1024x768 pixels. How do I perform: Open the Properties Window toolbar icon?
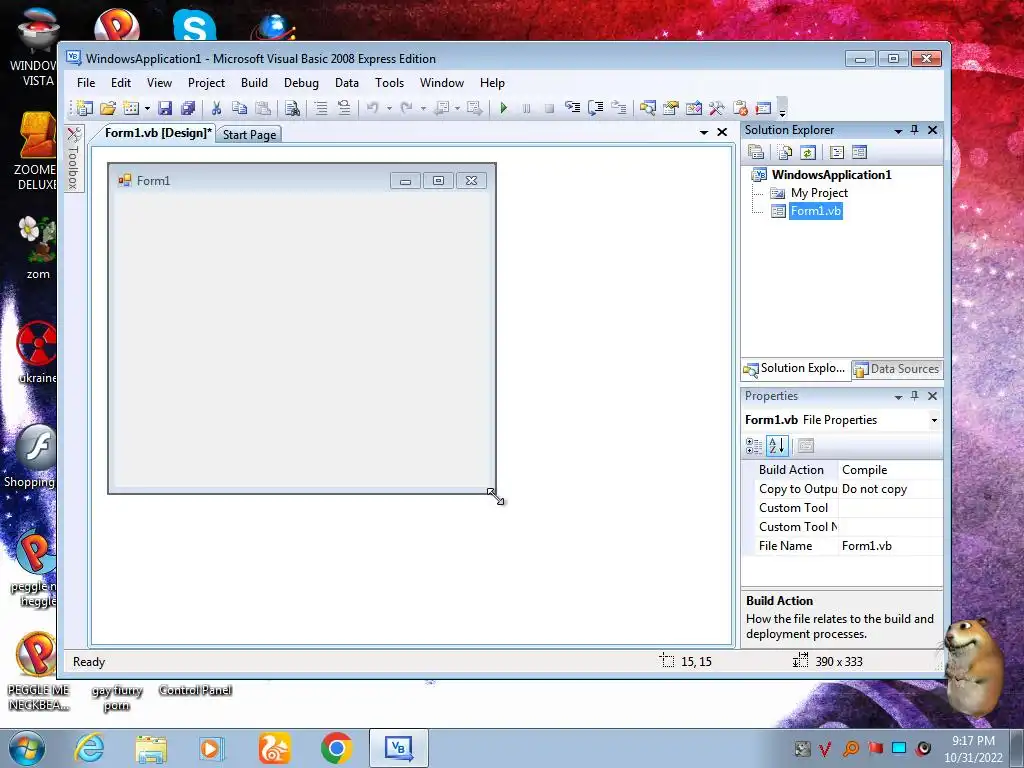[670, 108]
